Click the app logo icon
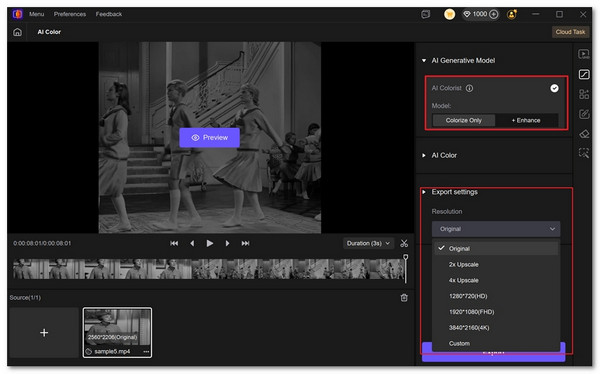This screenshot has height=374, width=600. [18, 14]
